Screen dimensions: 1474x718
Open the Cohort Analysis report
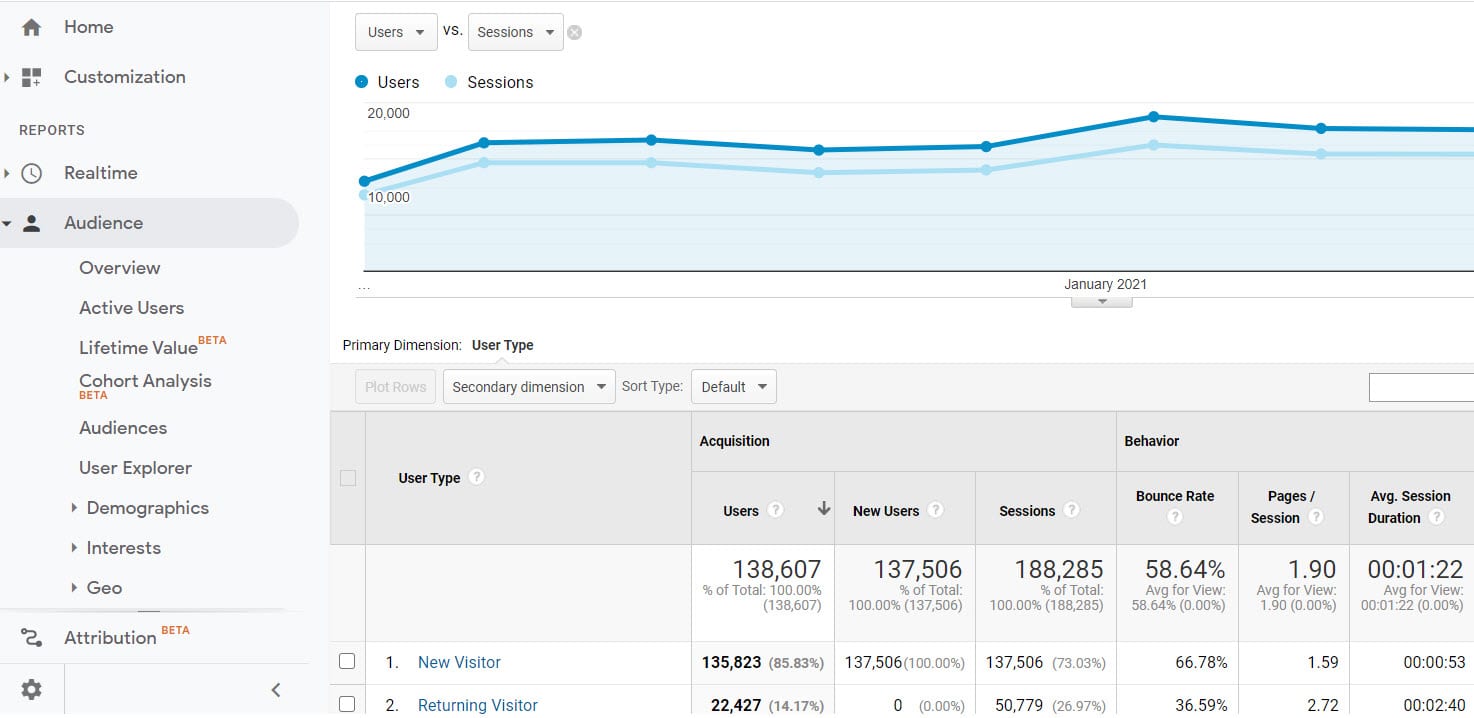tap(145, 381)
